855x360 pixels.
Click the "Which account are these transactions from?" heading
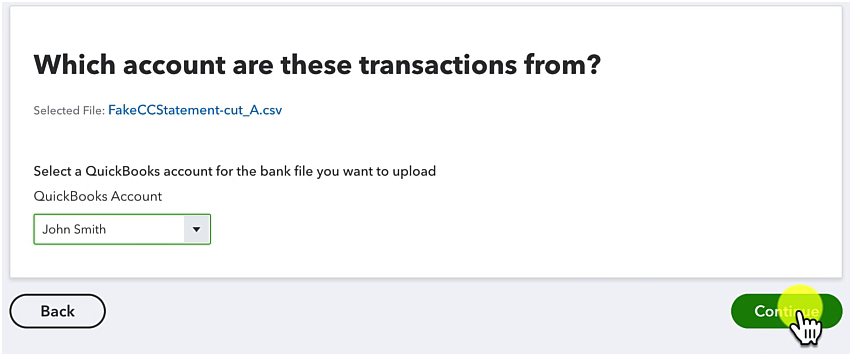[317, 65]
